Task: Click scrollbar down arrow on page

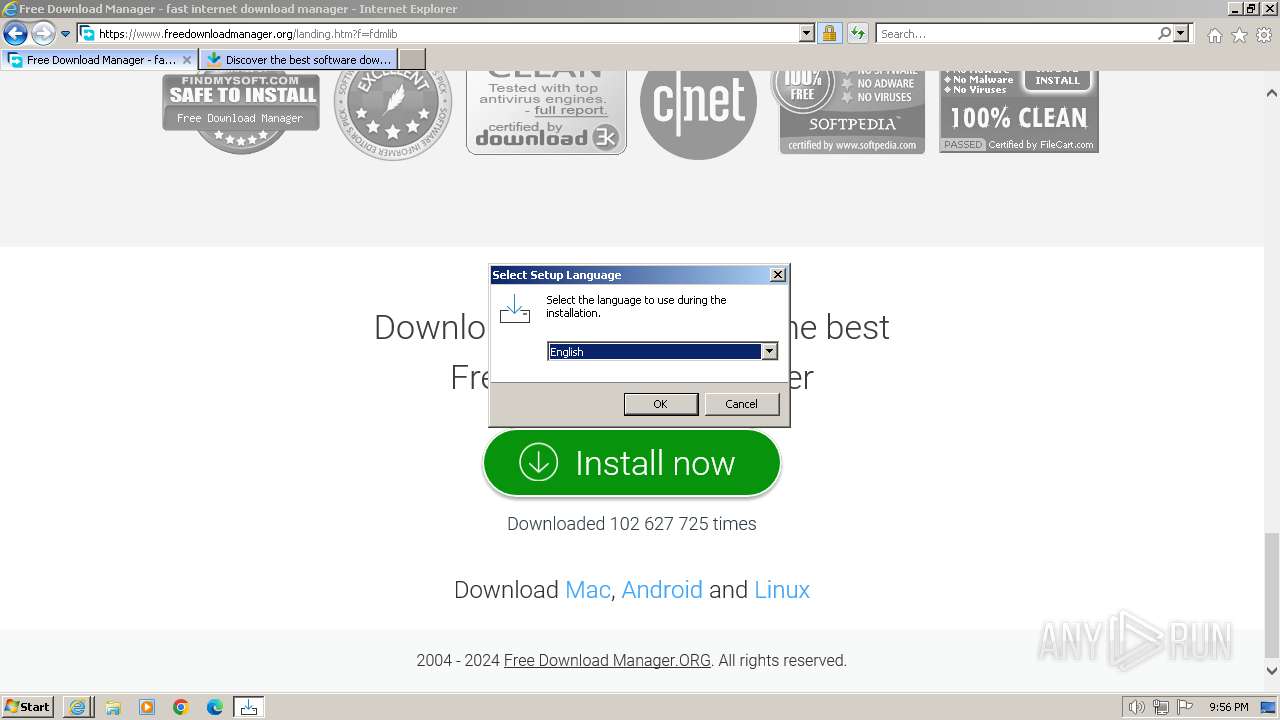Action: 1272,671
